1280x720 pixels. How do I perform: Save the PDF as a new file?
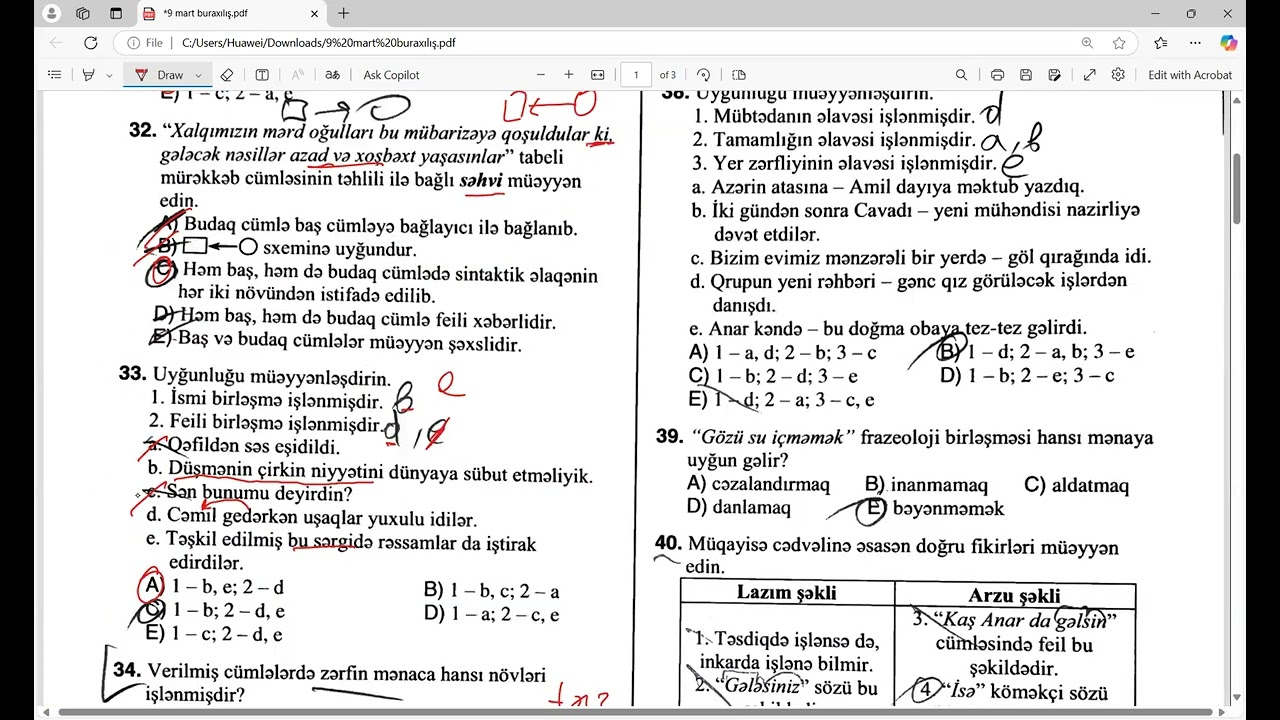pos(1055,75)
